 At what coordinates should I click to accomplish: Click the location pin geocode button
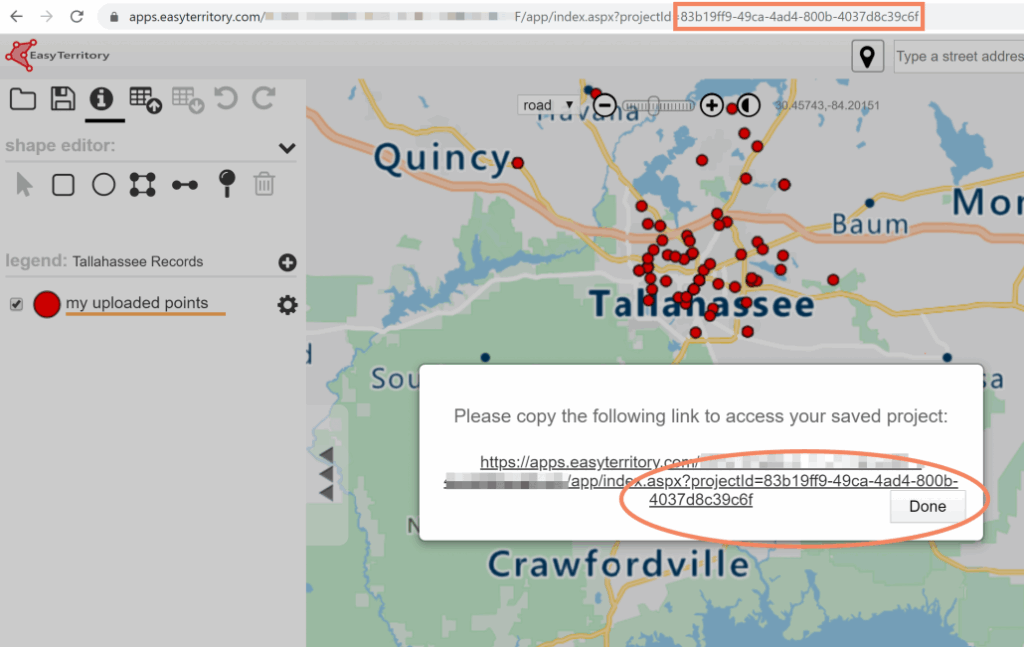[x=867, y=56]
